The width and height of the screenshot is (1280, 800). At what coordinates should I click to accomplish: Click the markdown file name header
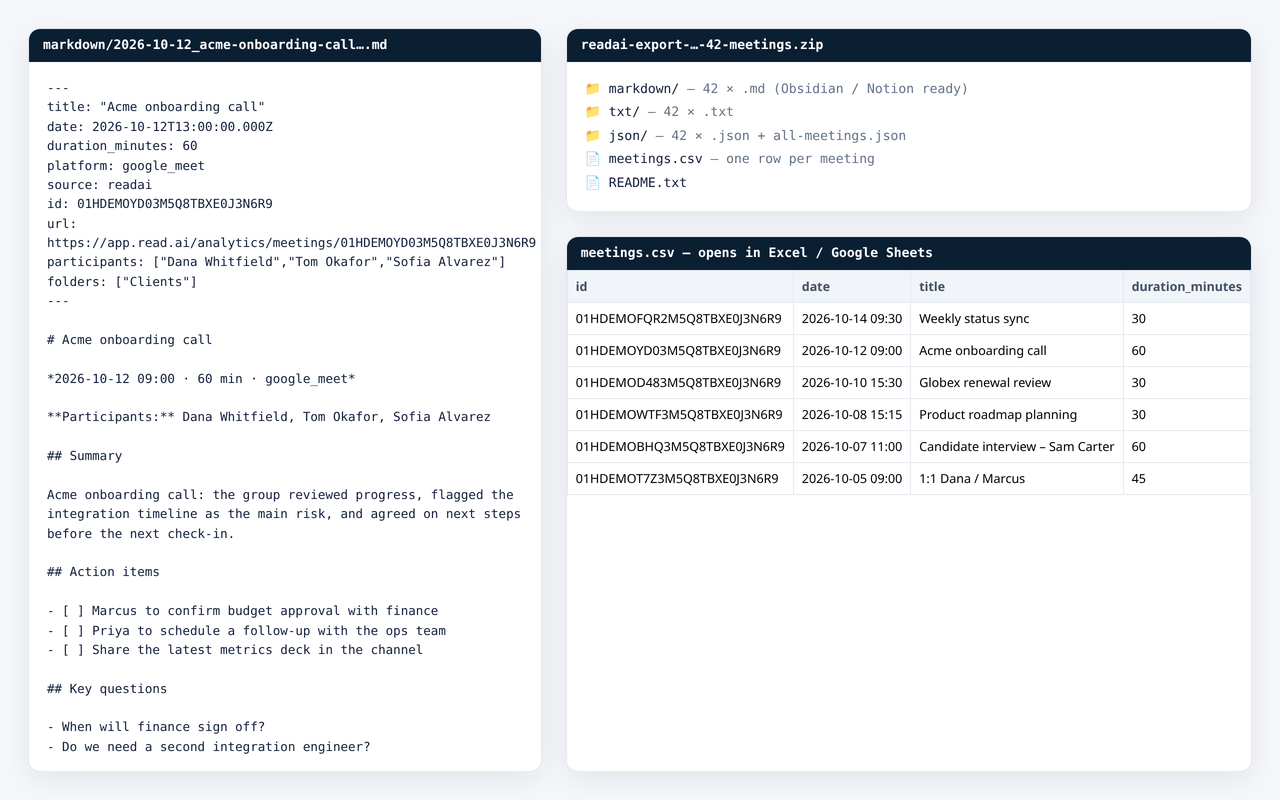(x=285, y=45)
